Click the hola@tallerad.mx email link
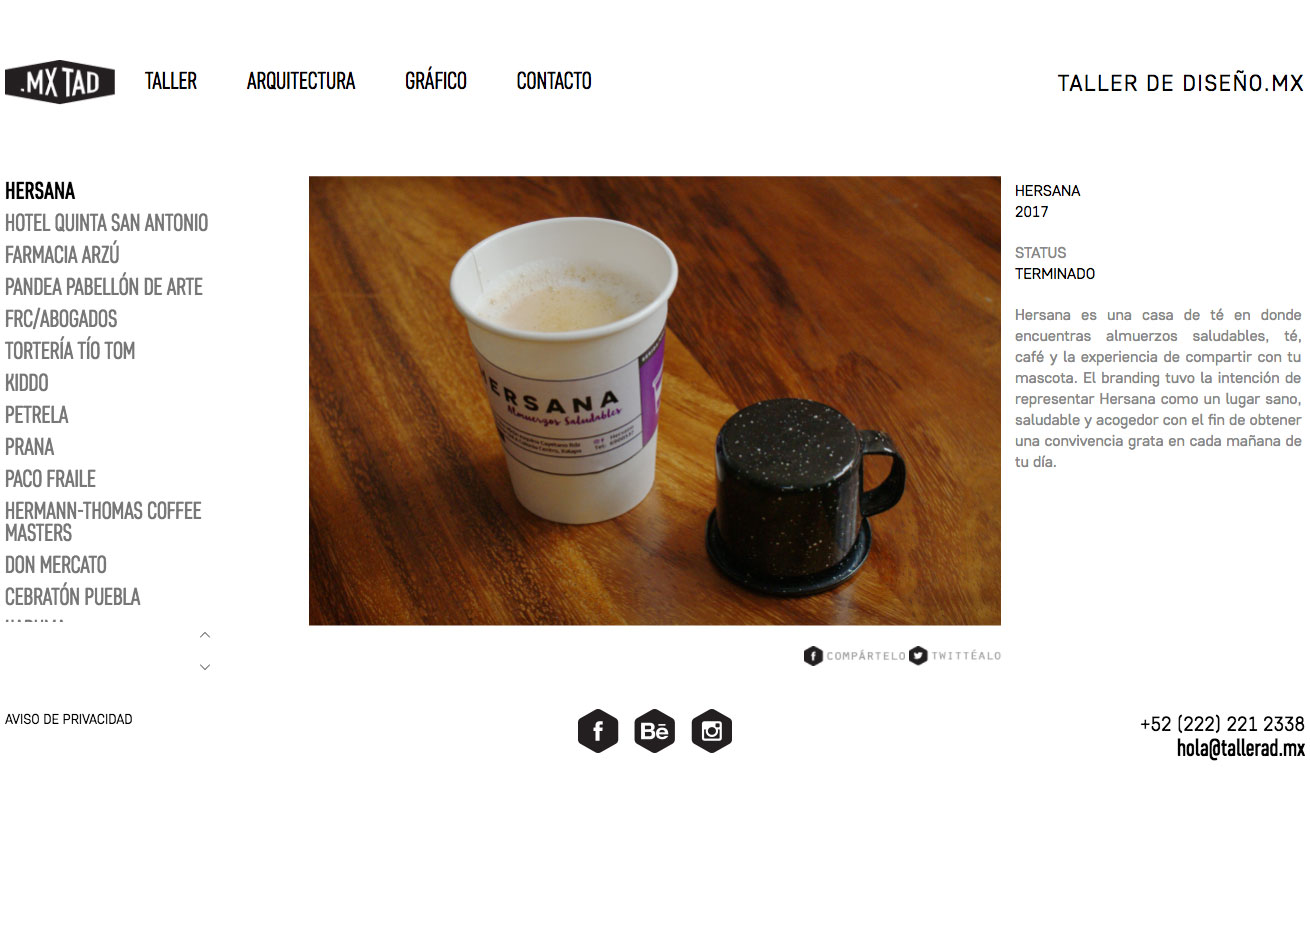This screenshot has height=940, width=1310. [1240, 748]
